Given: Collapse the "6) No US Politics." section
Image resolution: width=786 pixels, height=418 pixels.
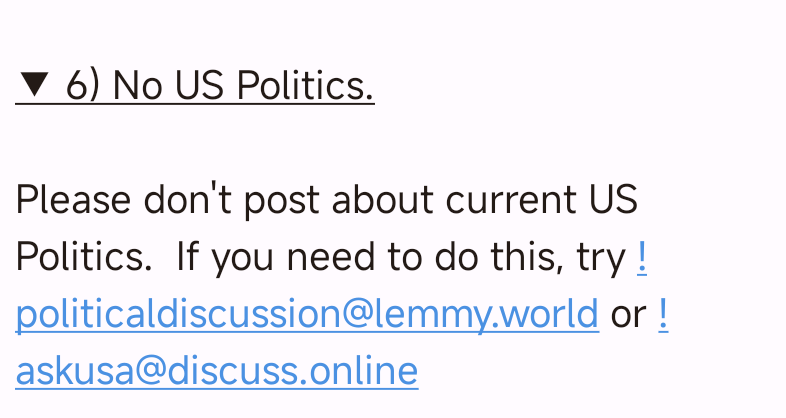Looking at the screenshot, I should click(x=195, y=87).
